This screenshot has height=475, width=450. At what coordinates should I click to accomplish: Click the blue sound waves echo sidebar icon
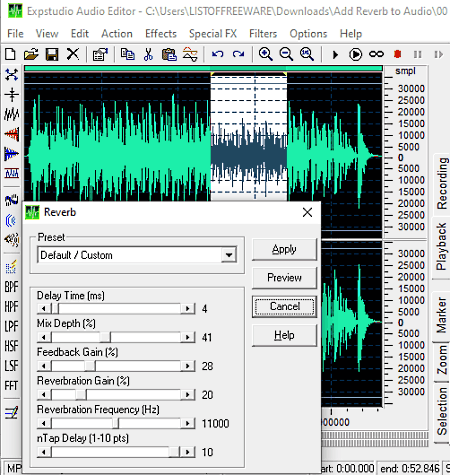[x=11, y=220]
